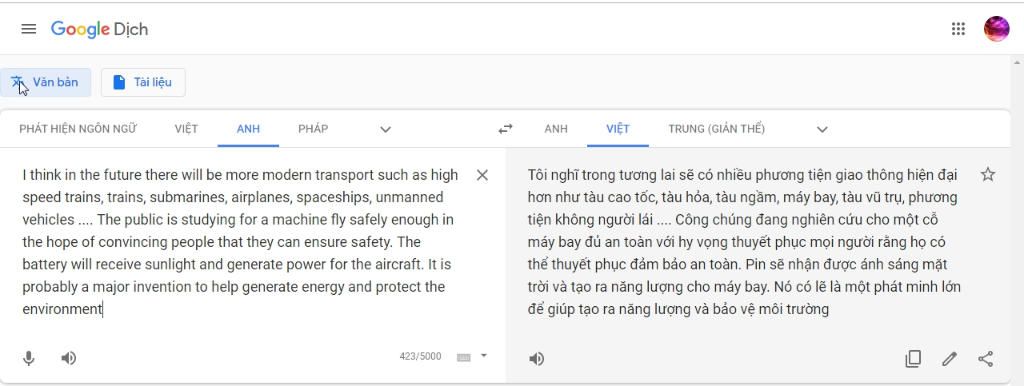
Task: Expand more source languages chevron
Action: tap(385, 129)
